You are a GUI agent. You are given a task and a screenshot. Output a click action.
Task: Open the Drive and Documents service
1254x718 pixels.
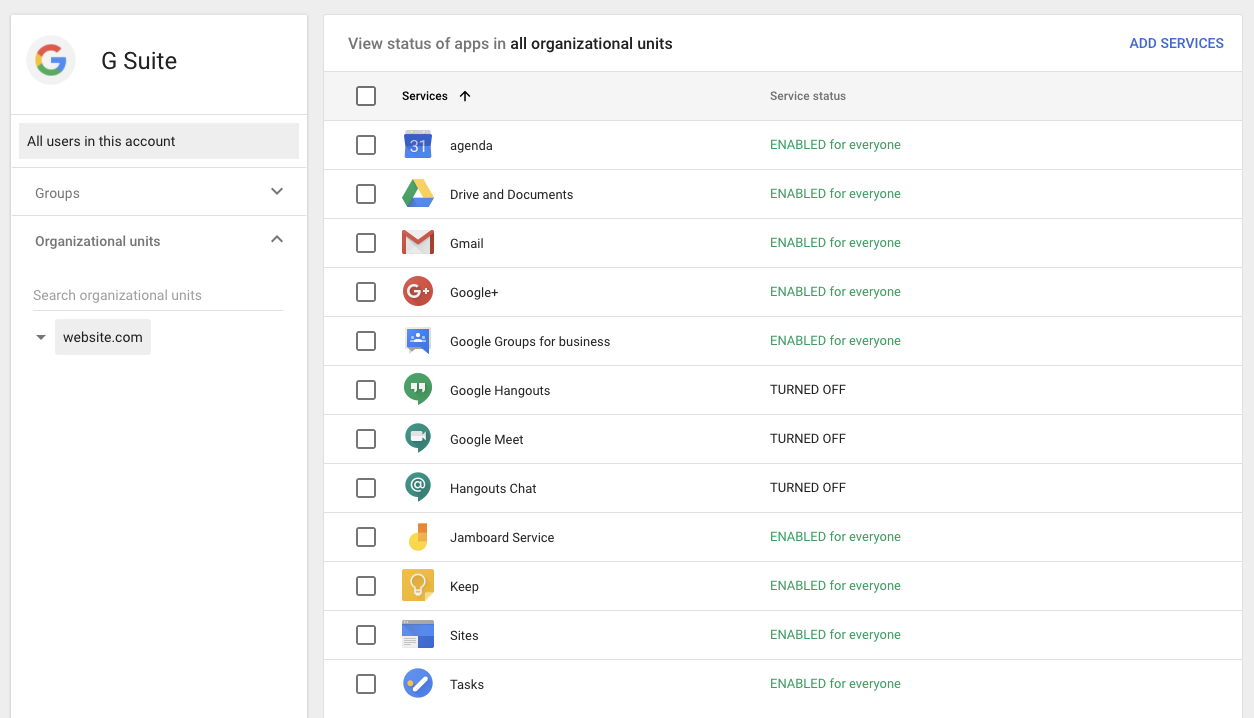pyautogui.click(x=512, y=195)
